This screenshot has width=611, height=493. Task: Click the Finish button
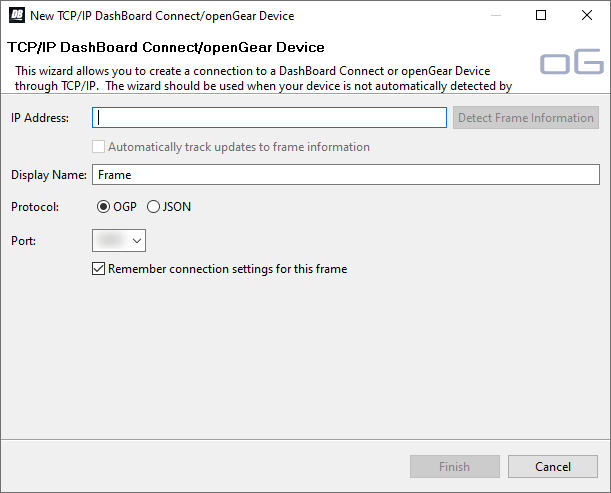455,466
